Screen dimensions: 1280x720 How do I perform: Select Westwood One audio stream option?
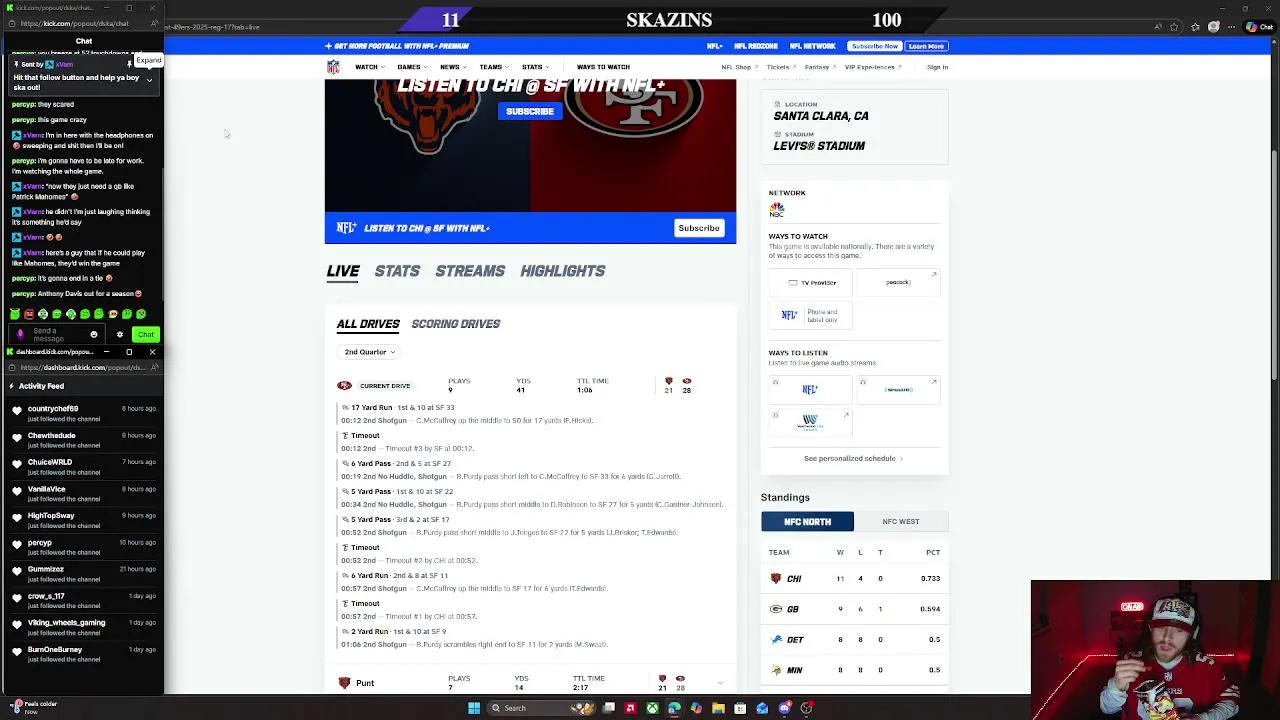(810, 422)
